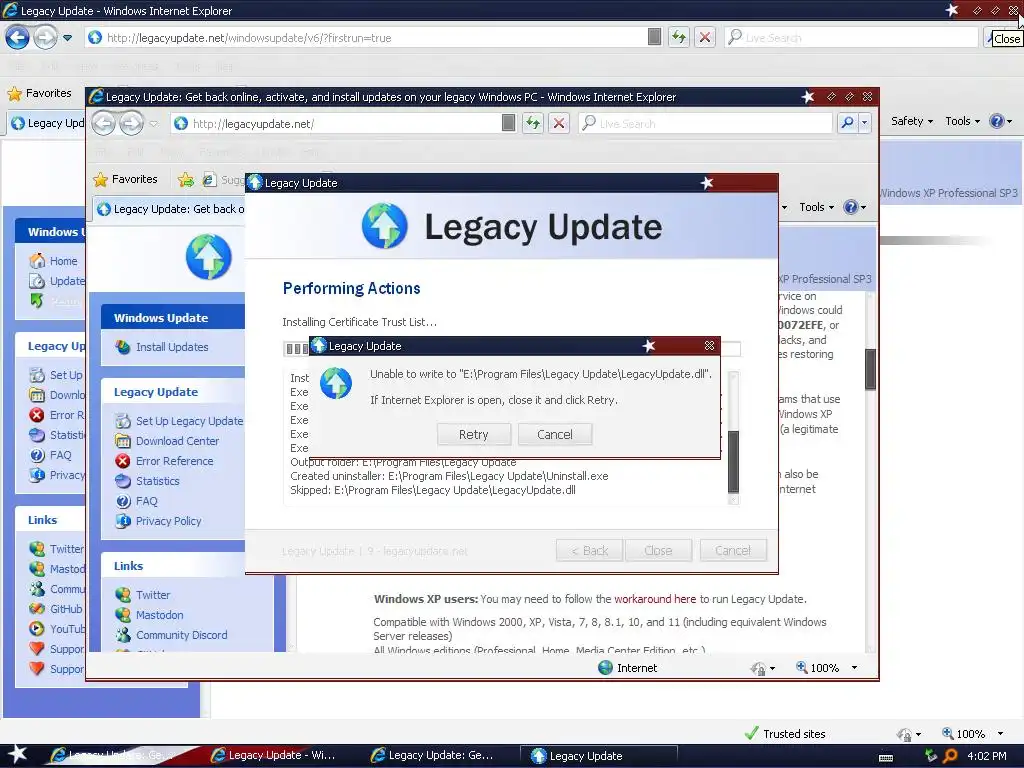This screenshot has width=1024, height=768.
Task: Switch to Legacy Update installer taskbar button
Action: tap(599, 756)
